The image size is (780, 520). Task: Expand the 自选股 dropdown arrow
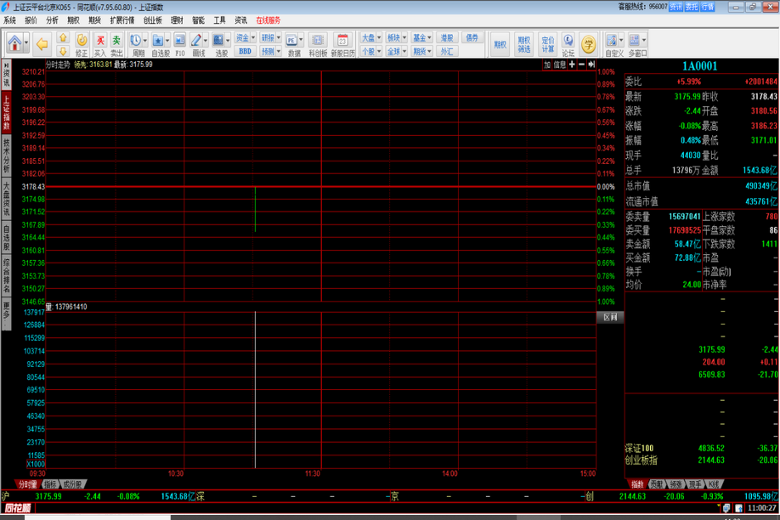pos(167,40)
